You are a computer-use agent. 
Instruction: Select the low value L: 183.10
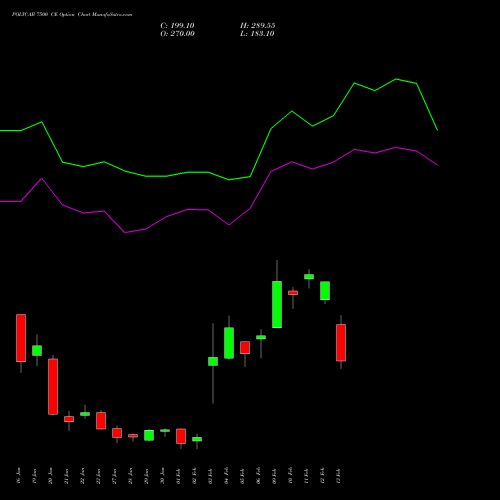click(257, 34)
